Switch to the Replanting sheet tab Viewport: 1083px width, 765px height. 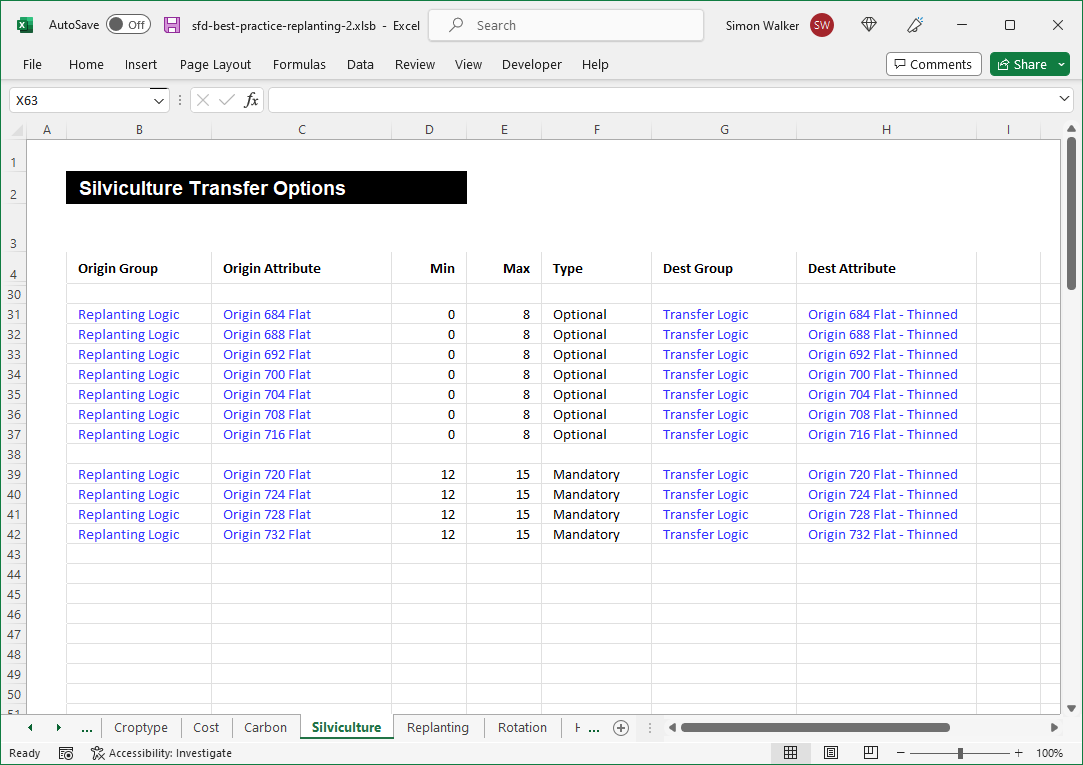tap(437, 728)
